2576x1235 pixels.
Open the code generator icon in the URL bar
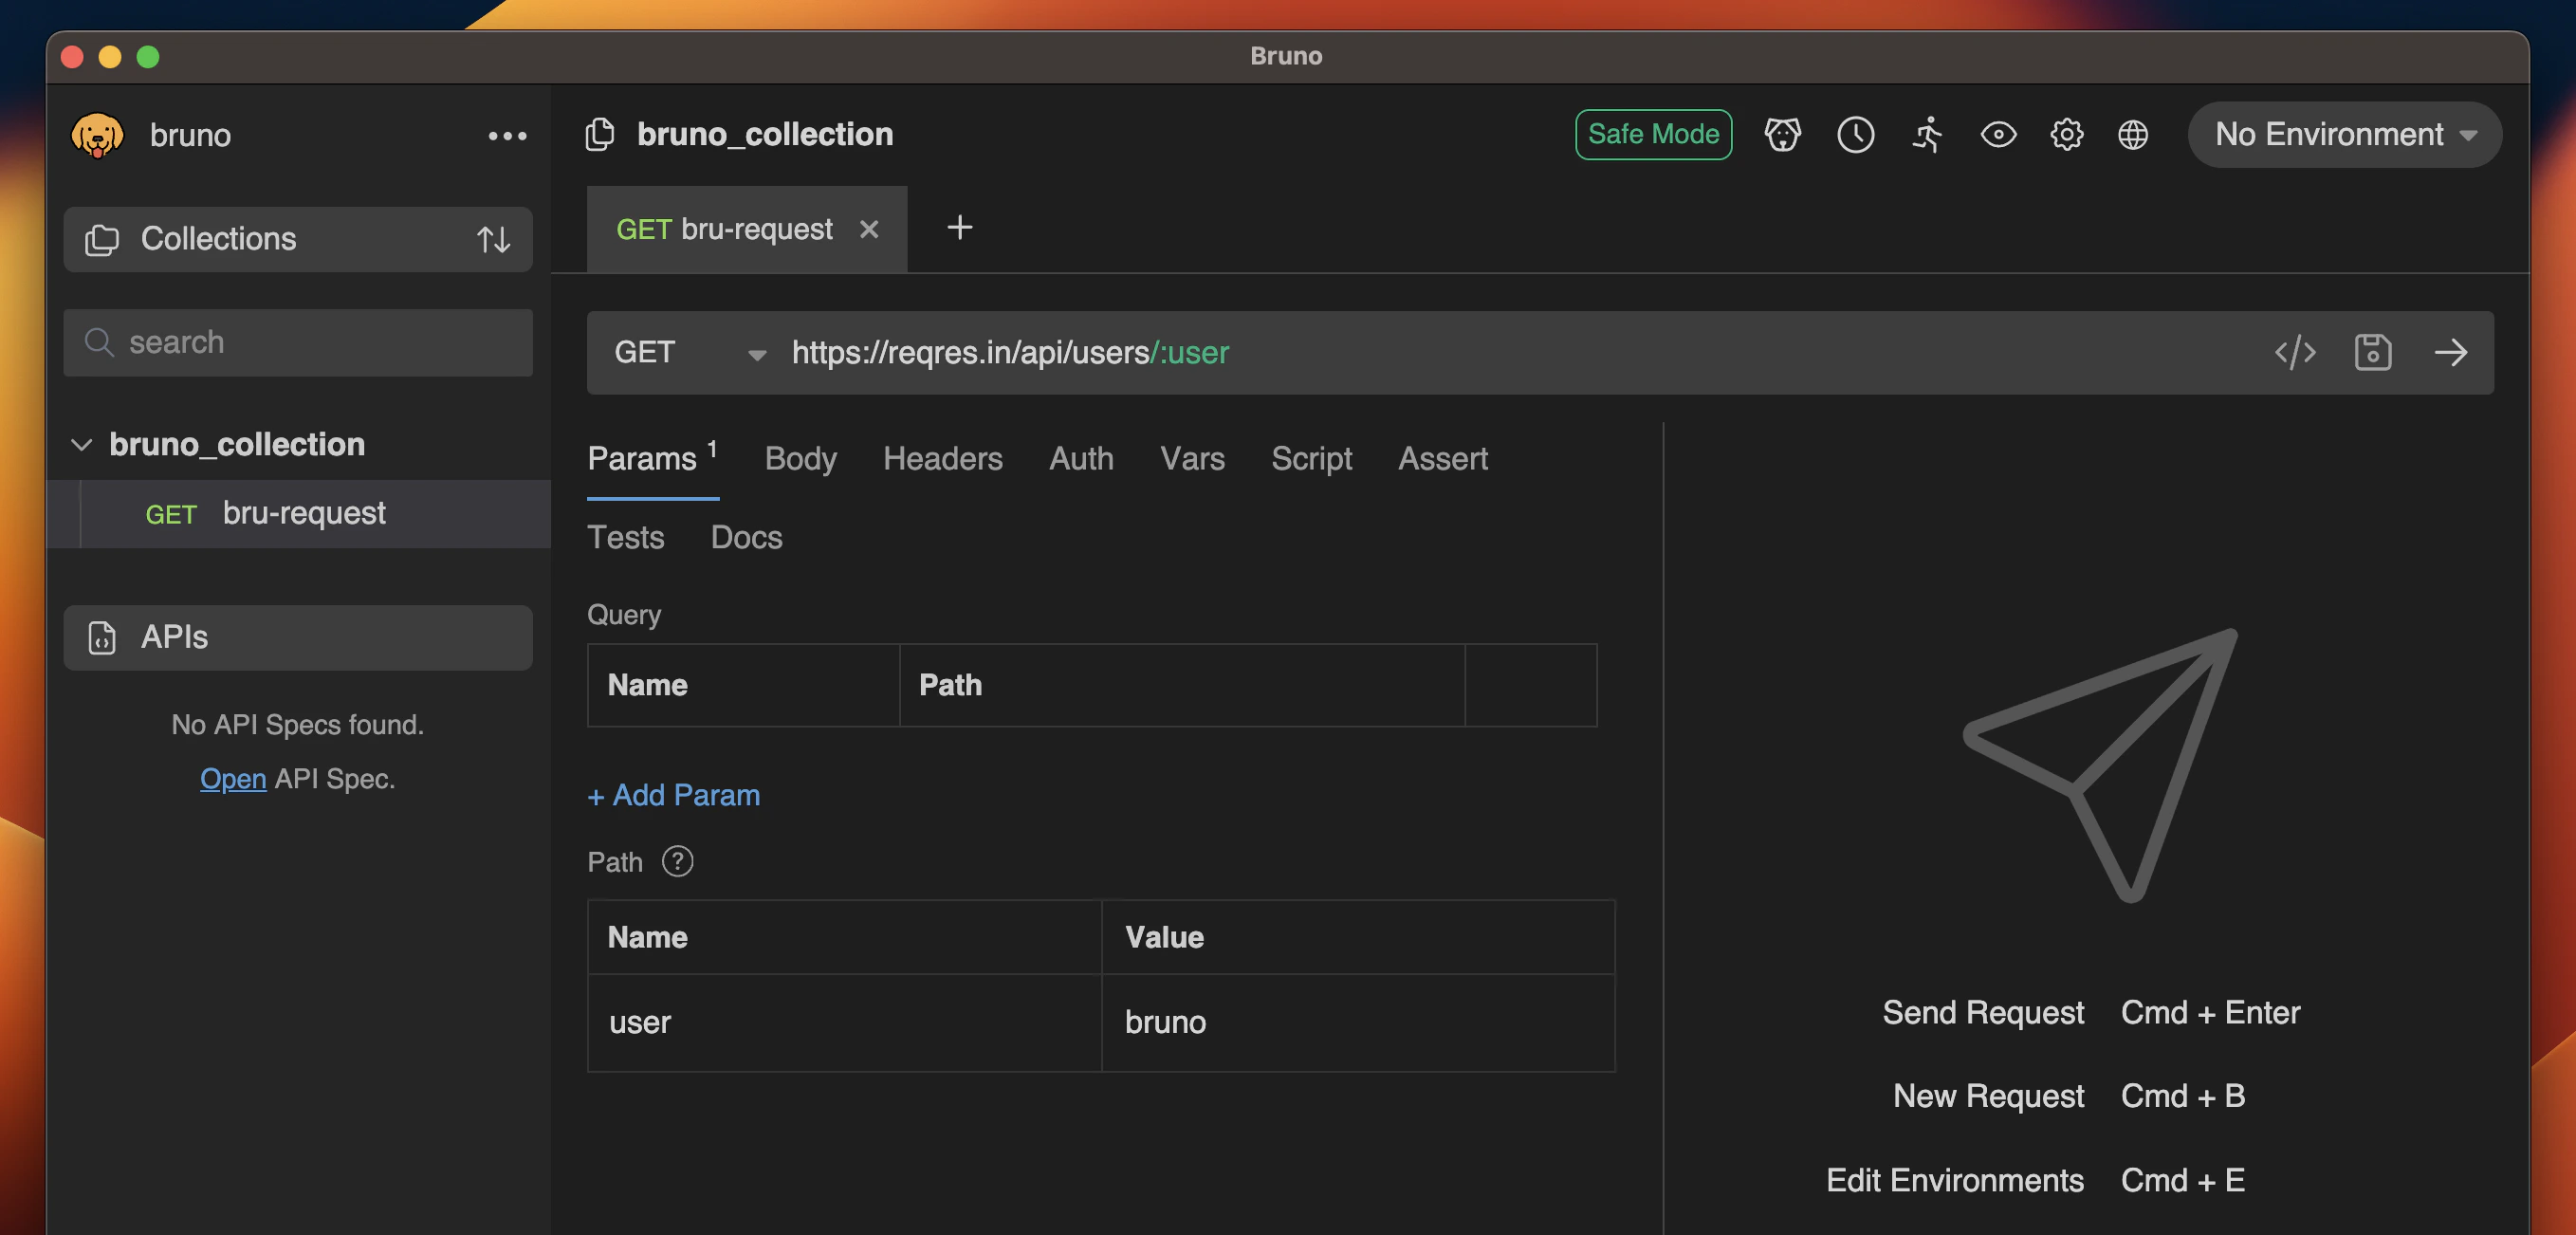tap(2295, 352)
